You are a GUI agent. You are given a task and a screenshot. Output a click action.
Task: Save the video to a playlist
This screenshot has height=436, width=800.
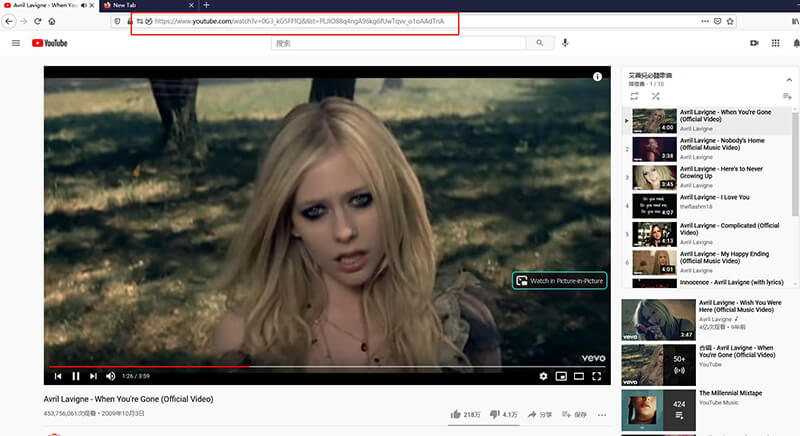574,415
